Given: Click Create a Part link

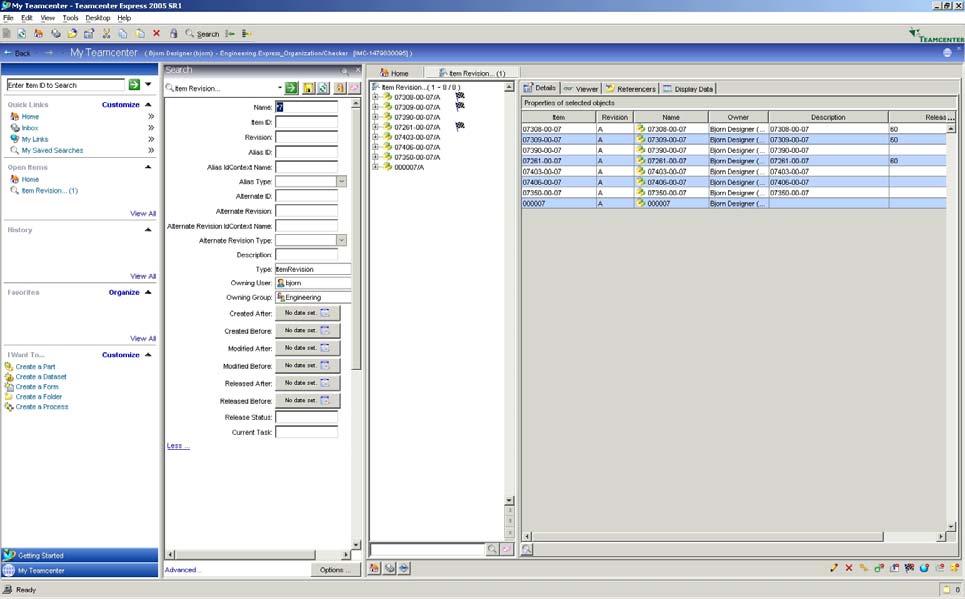Looking at the screenshot, I should [x=35, y=367].
